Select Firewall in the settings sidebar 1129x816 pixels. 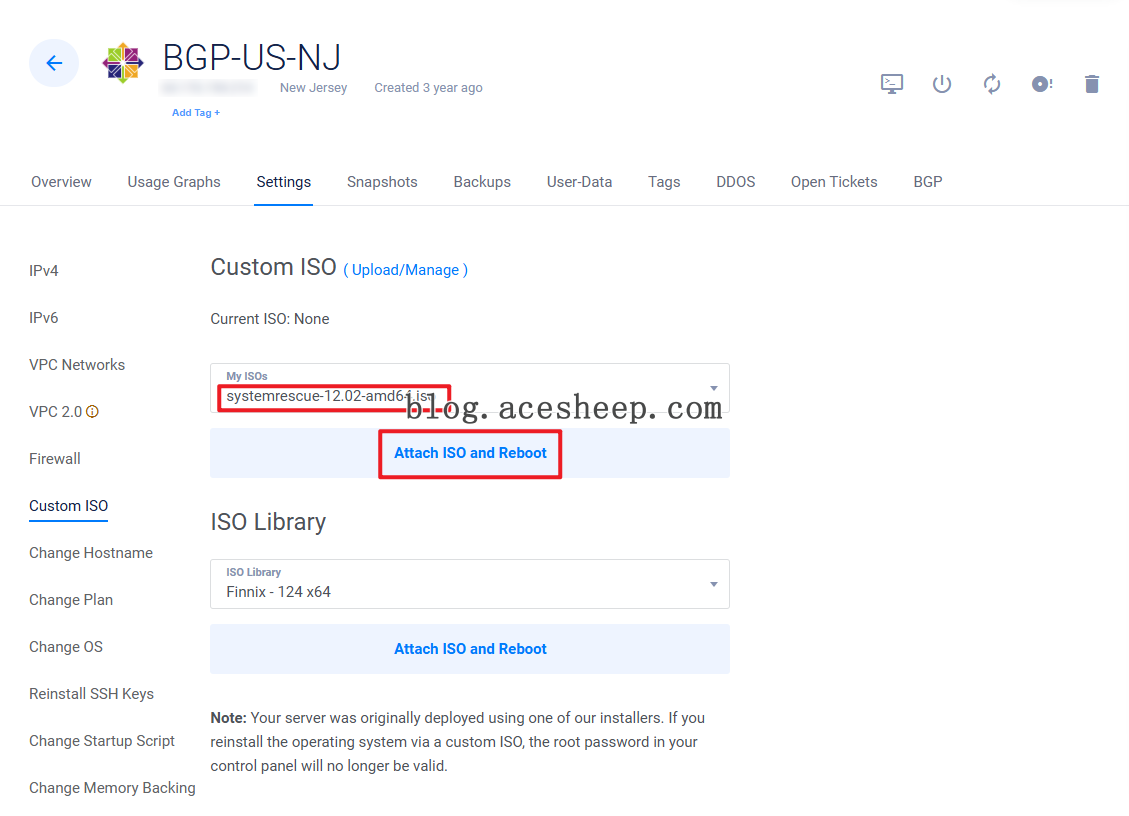click(55, 459)
